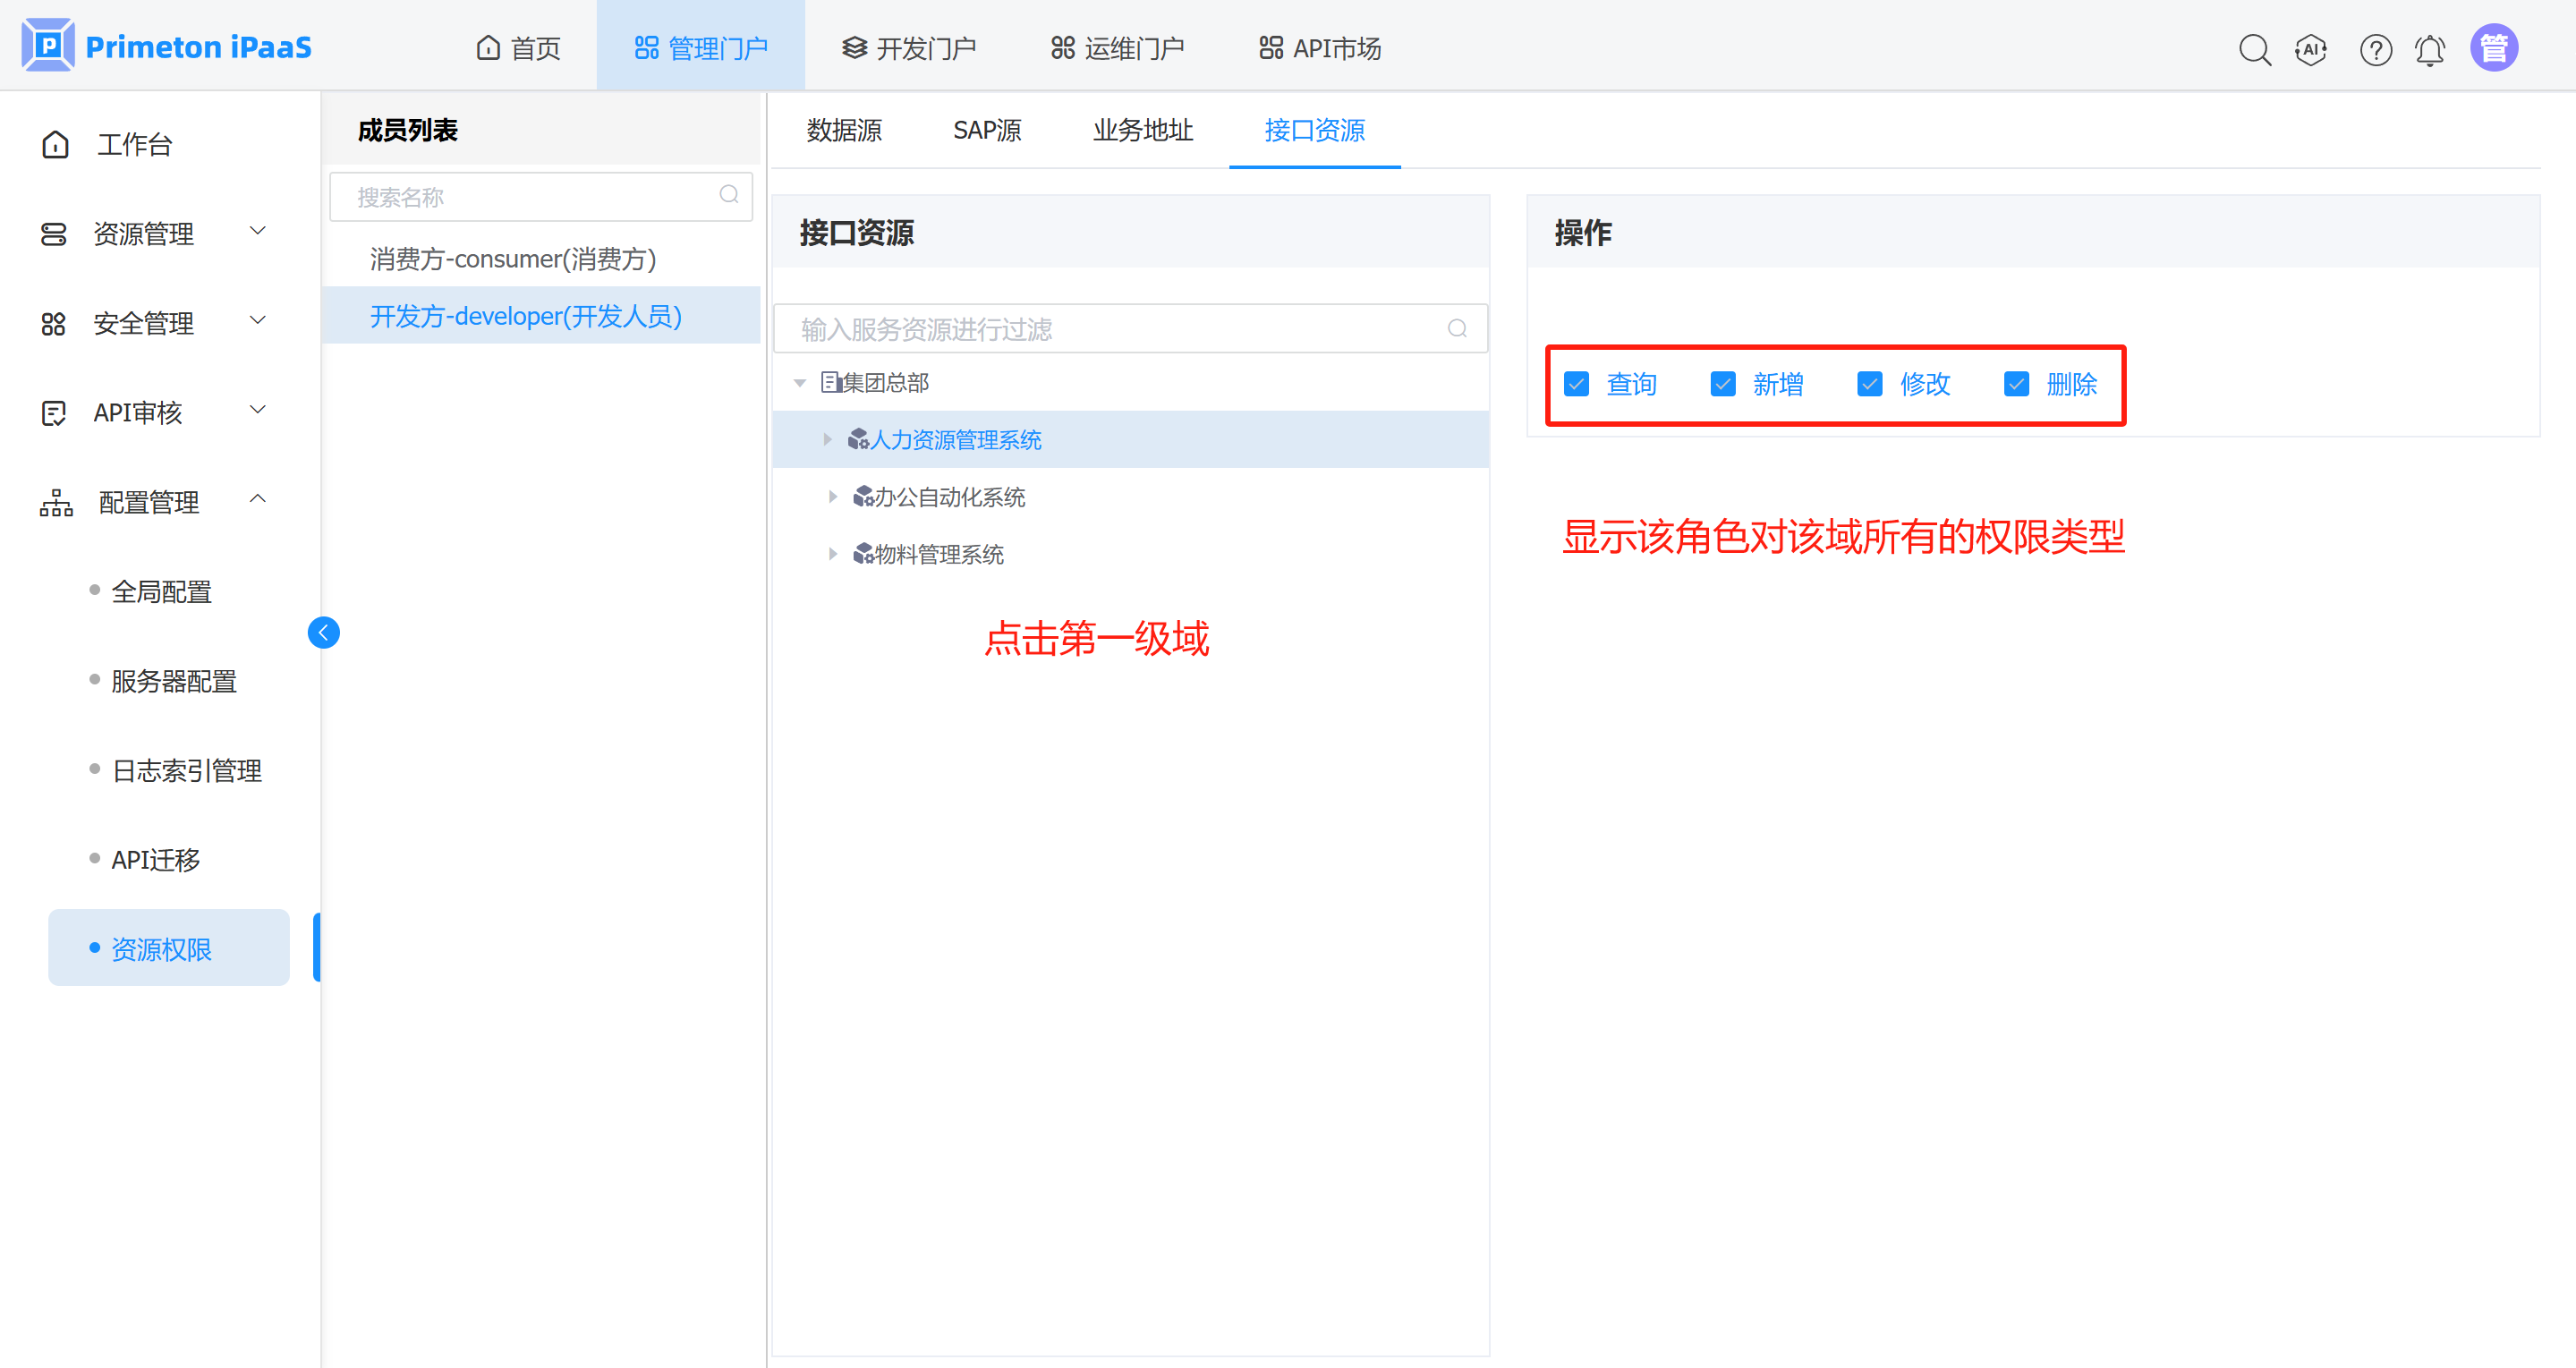Open 全局配置 in sidebar
The height and width of the screenshot is (1368, 2576).
coord(161,591)
